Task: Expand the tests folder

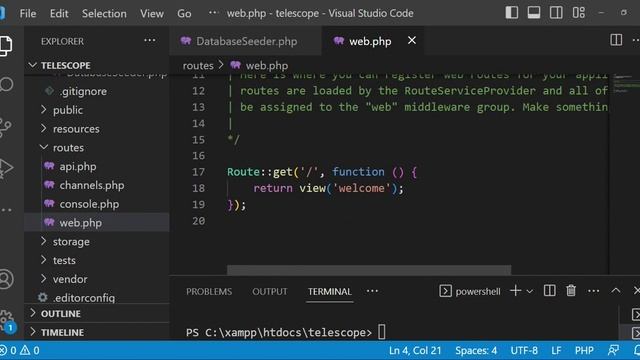Action: pos(97,260)
